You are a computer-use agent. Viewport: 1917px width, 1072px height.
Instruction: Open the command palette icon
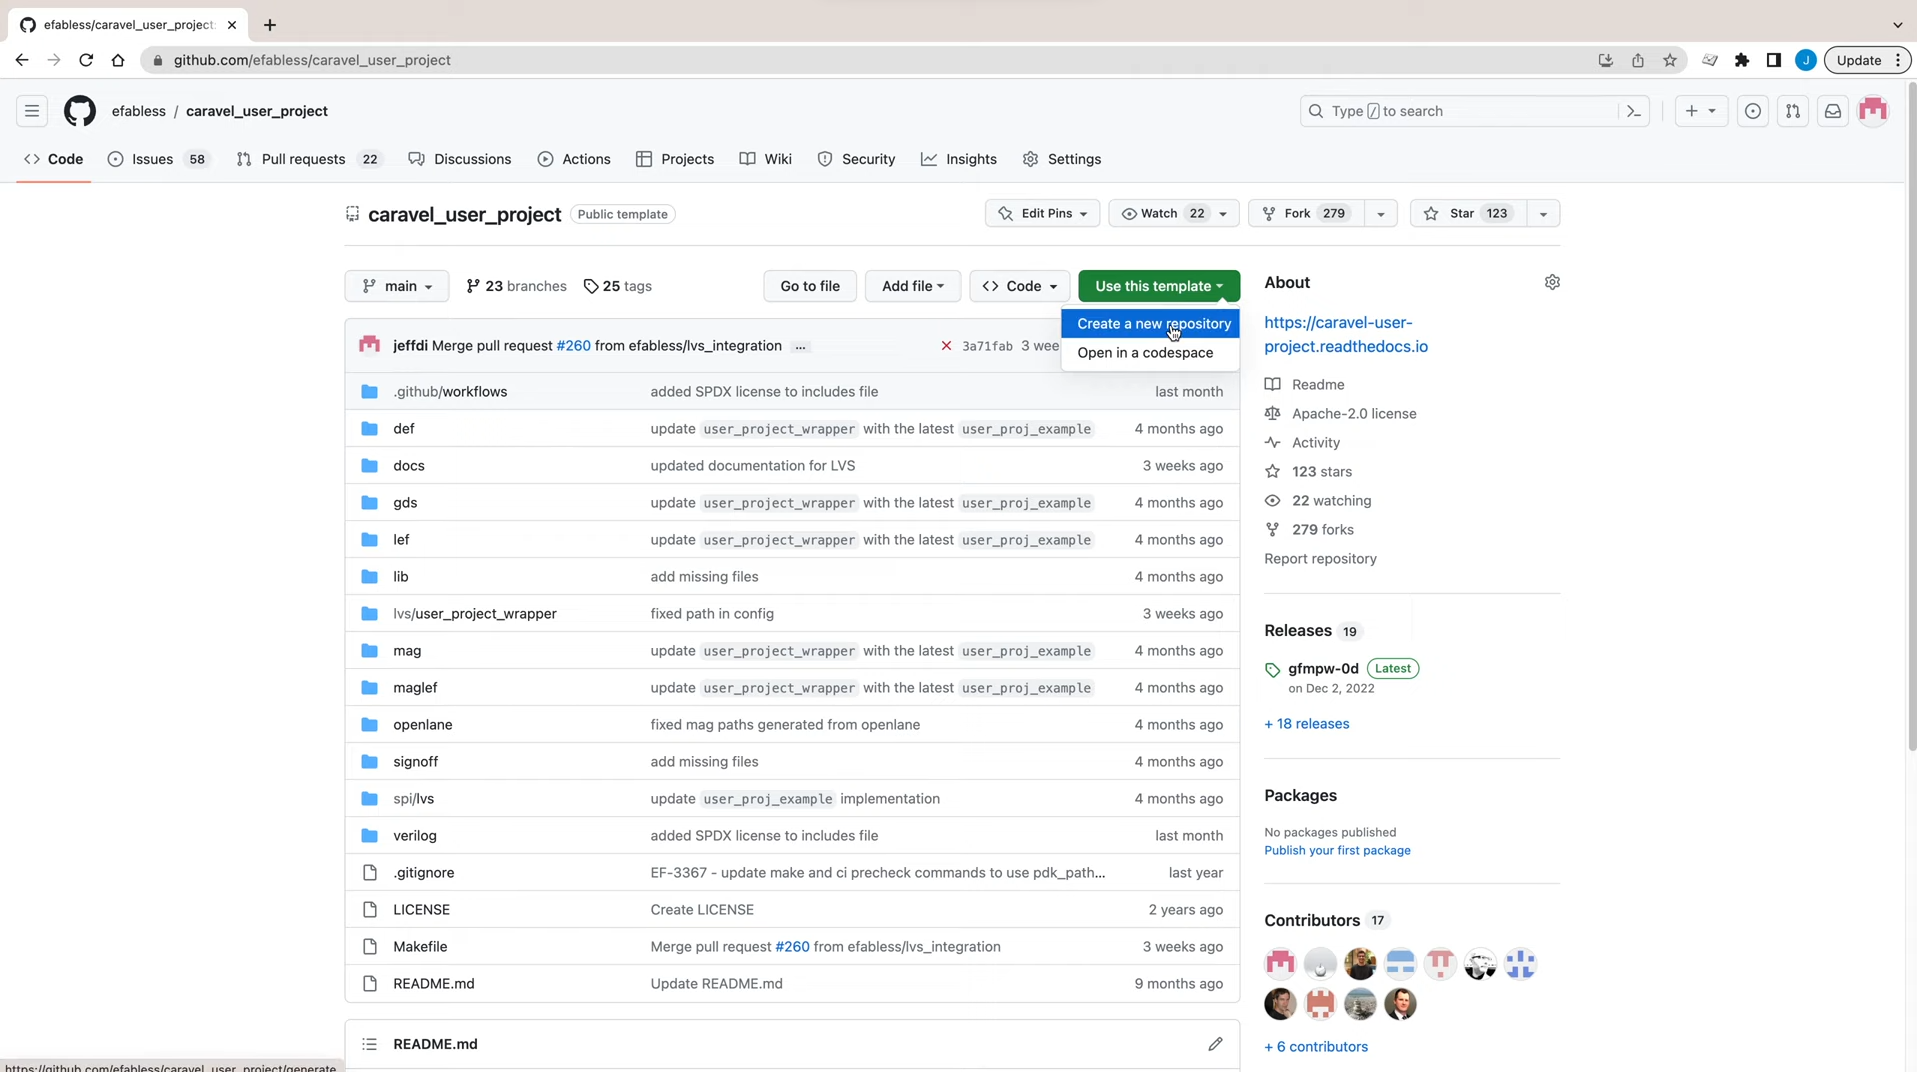point(1633,111)
